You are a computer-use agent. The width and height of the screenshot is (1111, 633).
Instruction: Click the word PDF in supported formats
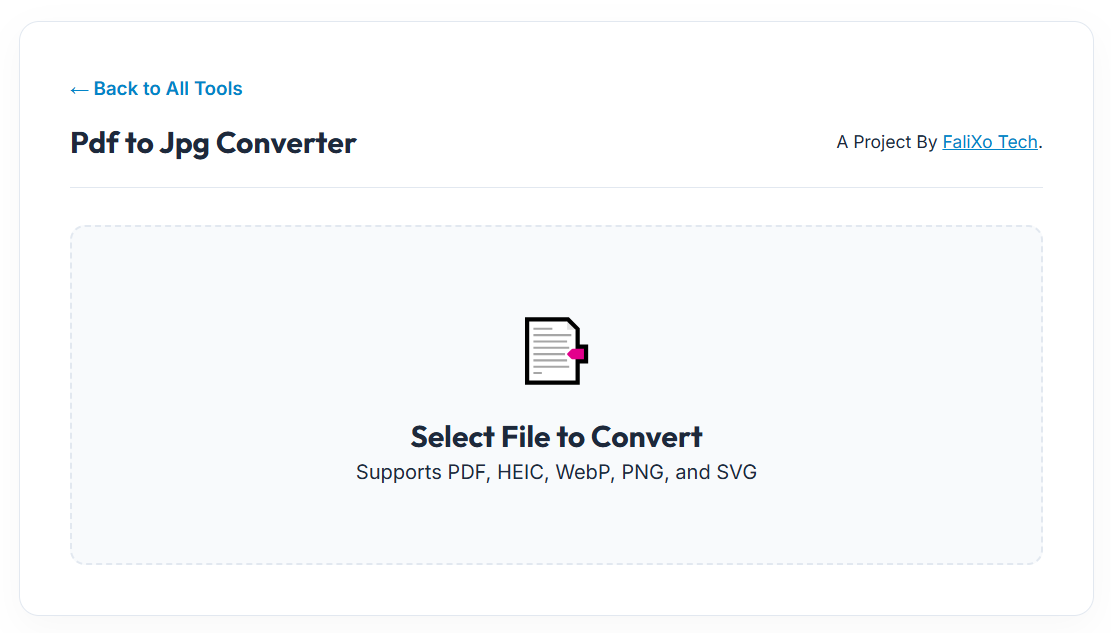pos(467,472)
